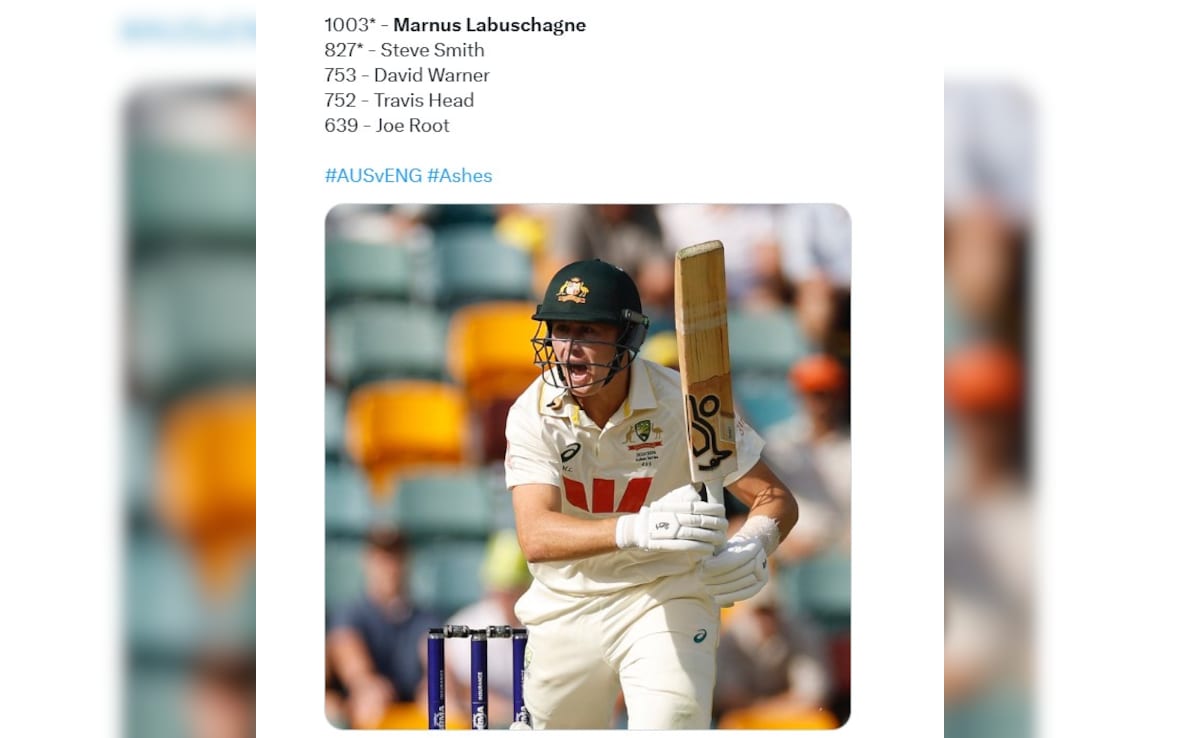Click the 753 - David Warner line
1200x738 pixels.
point(407,75)
